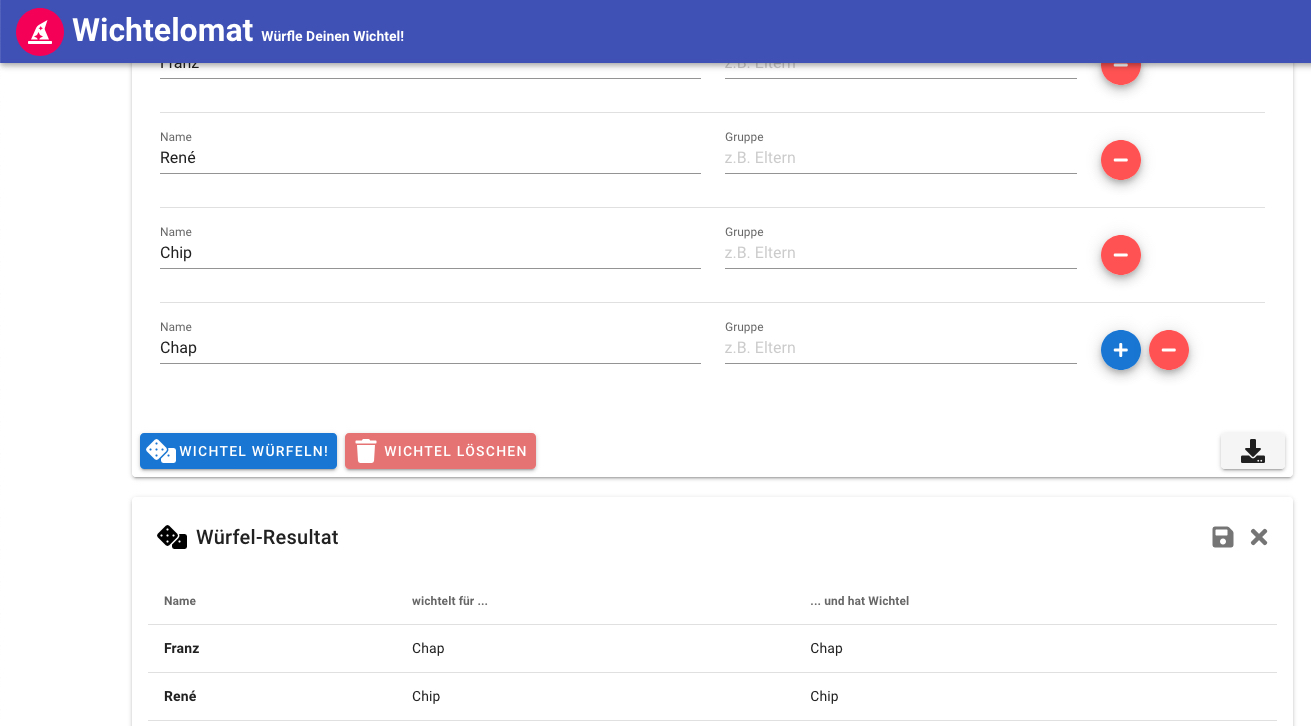Remove the Chap participant row
Viewport: 1311px width, 726px height.
tap(1169, 350)
